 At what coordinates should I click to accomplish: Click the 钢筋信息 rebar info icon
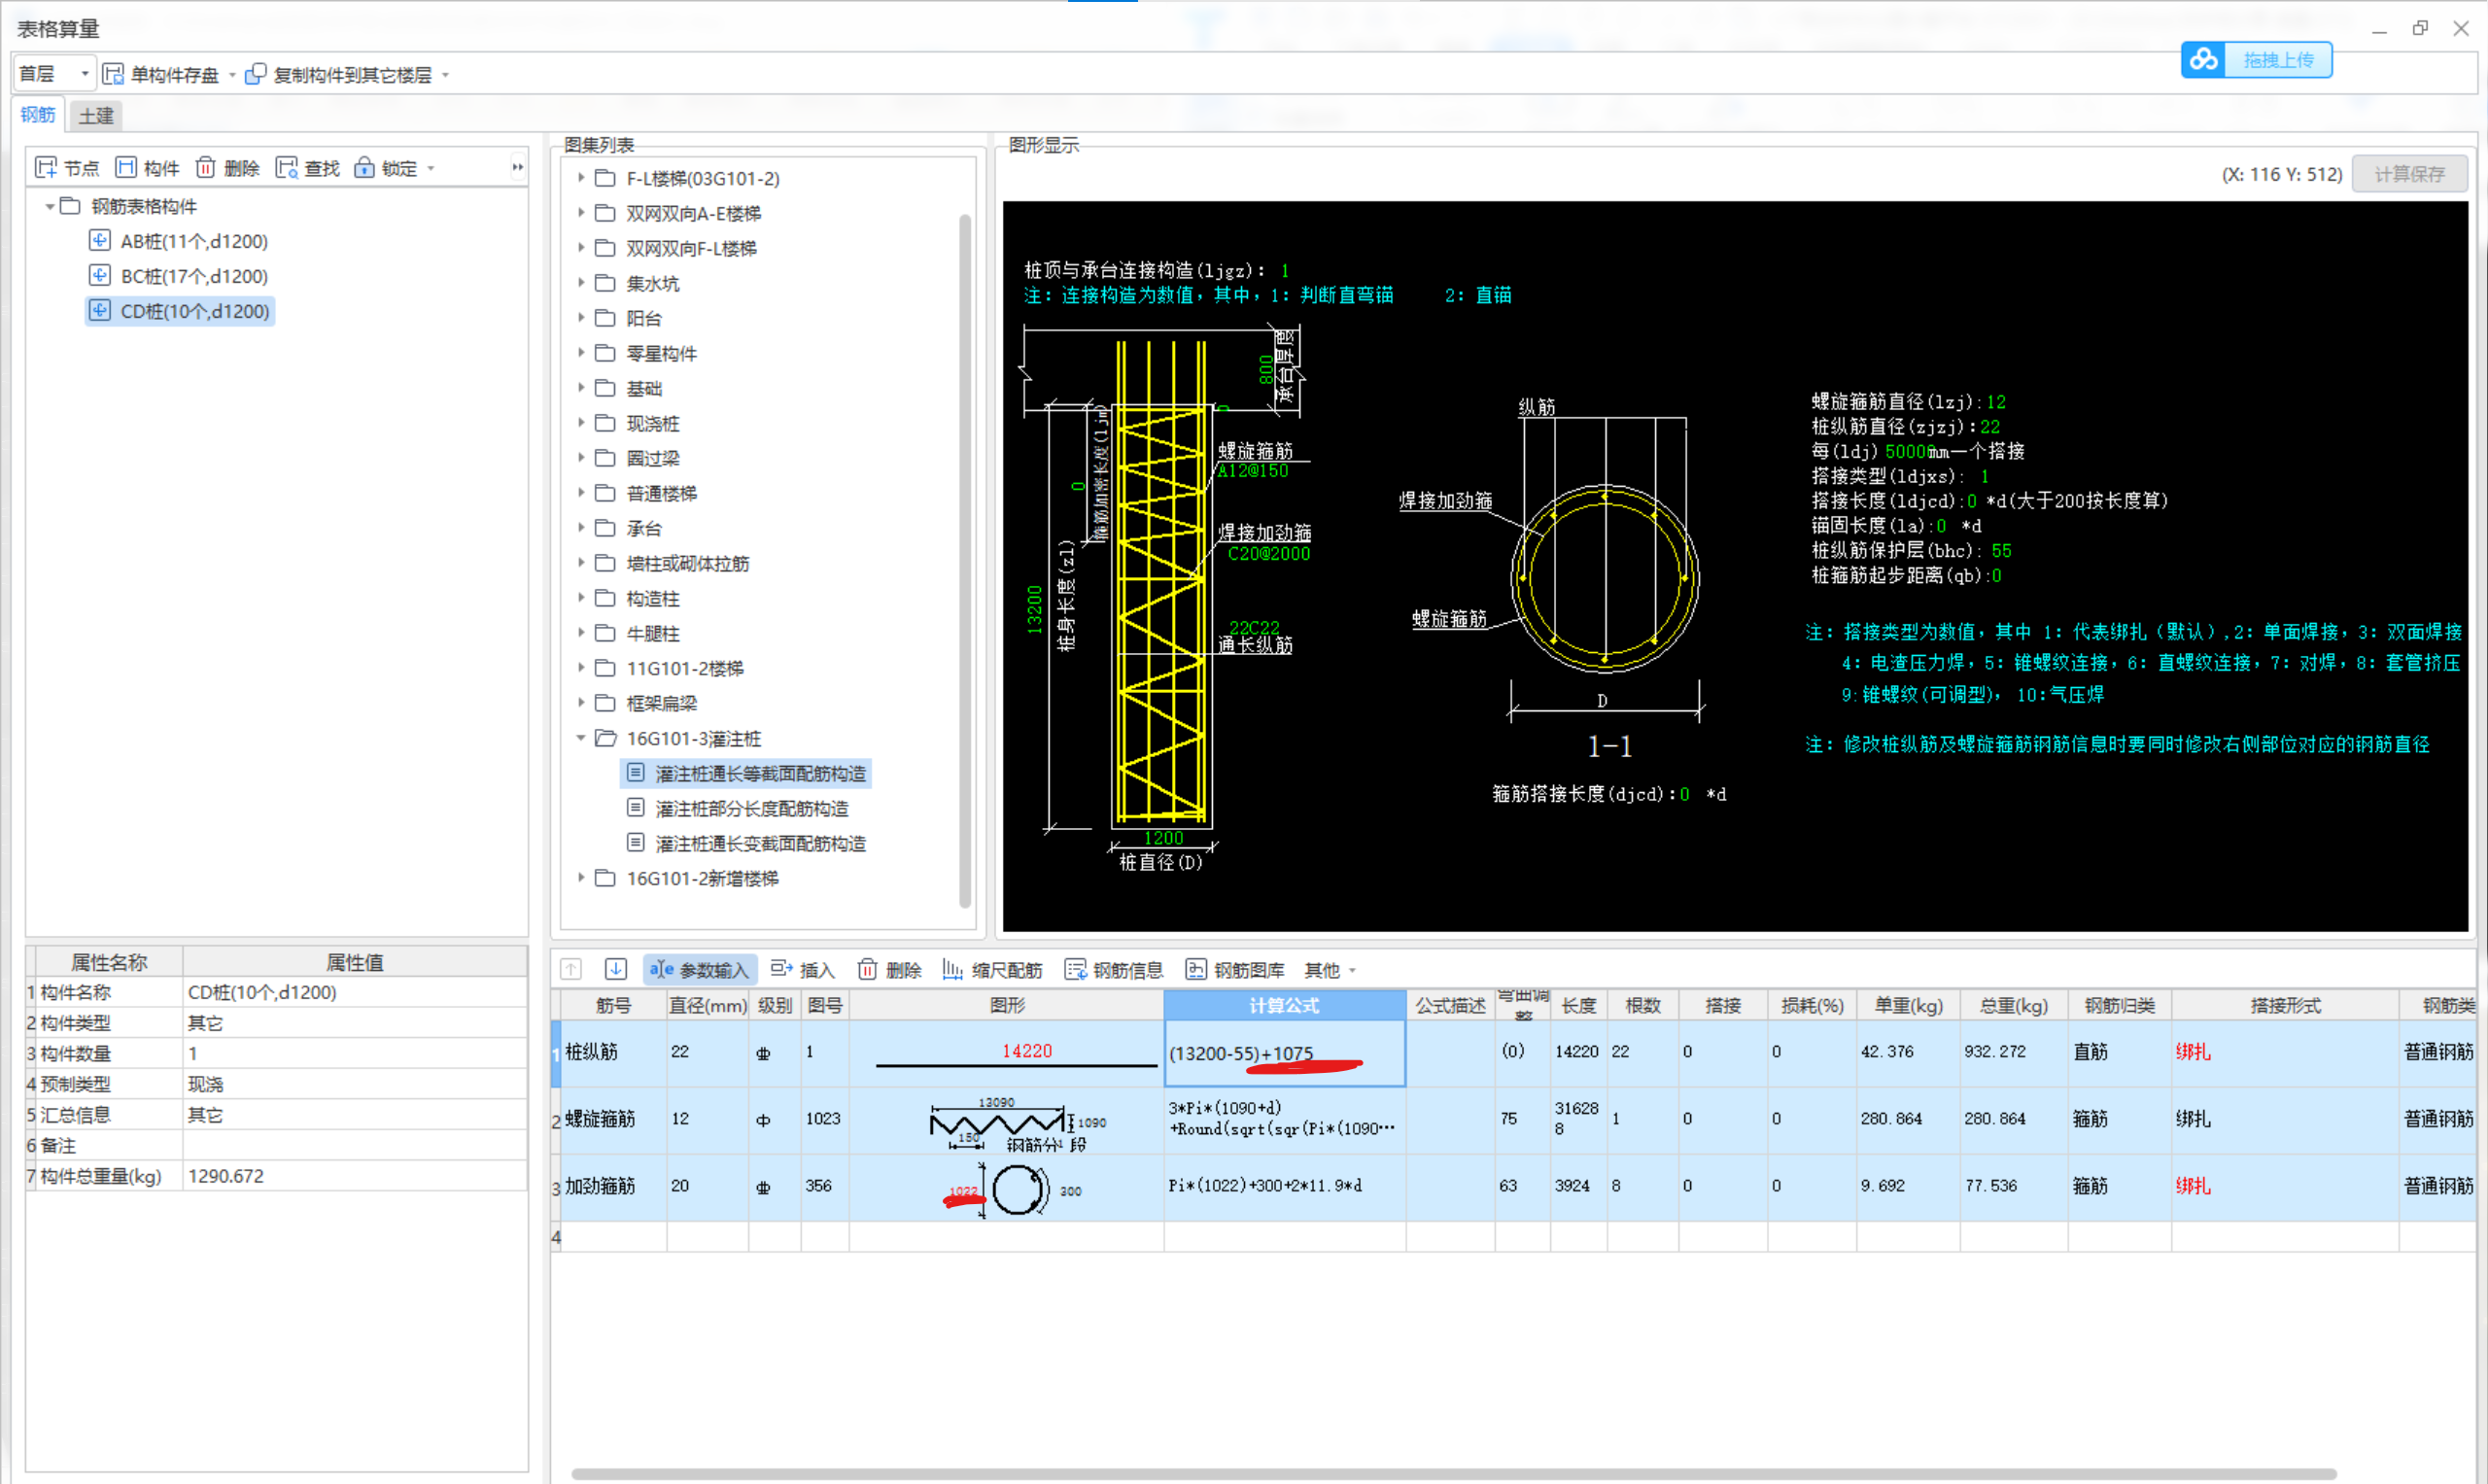[x=1075, y=969]
